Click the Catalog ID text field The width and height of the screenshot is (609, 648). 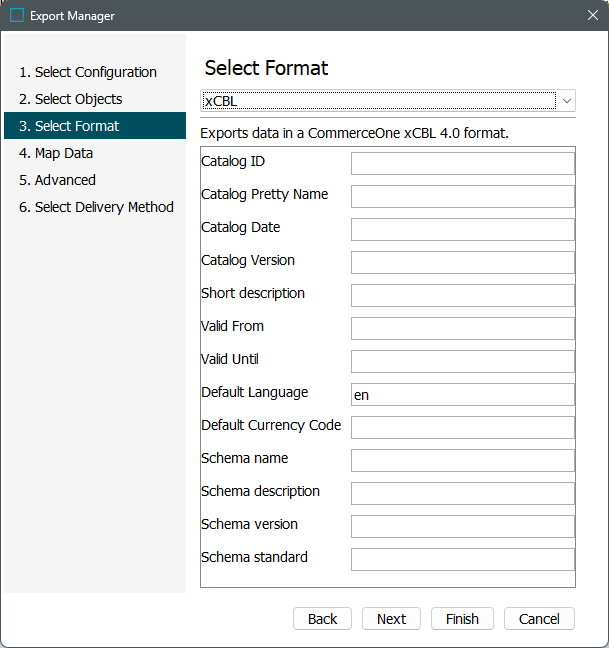462,164
